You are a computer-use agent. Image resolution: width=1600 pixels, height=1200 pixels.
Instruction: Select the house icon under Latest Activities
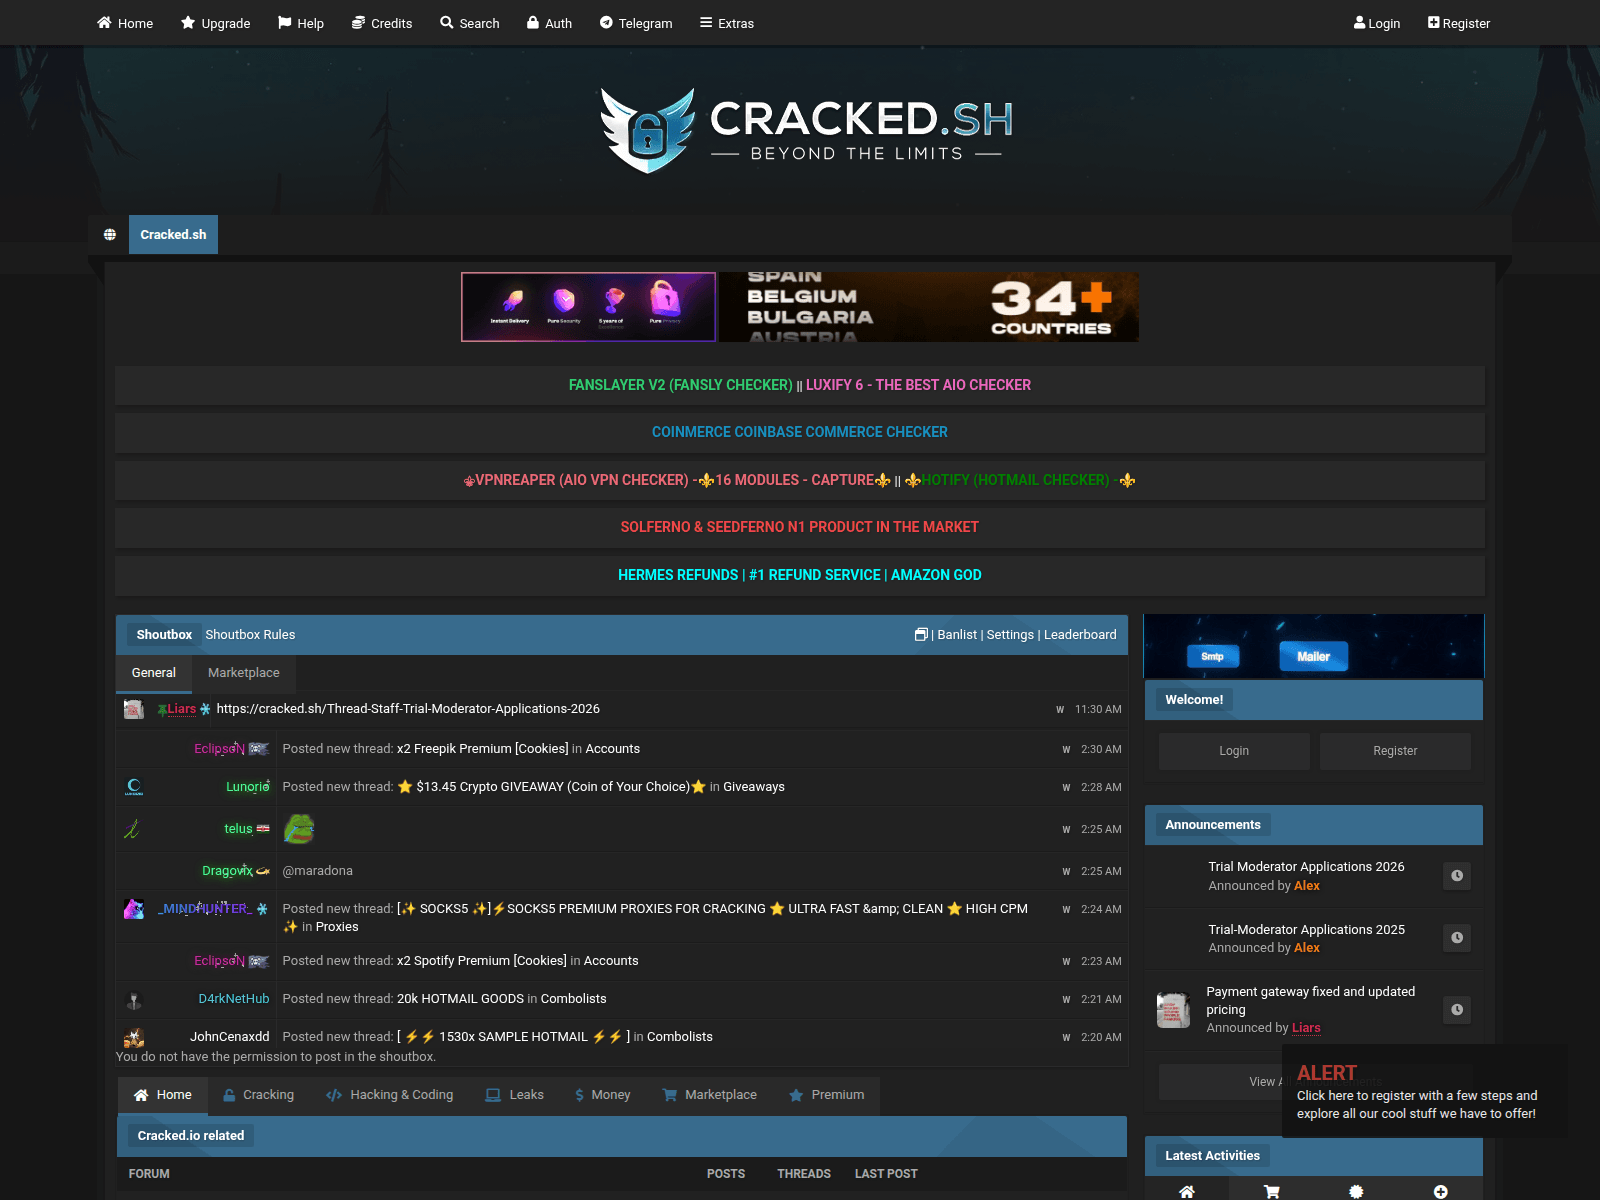coord(1187,1191)
